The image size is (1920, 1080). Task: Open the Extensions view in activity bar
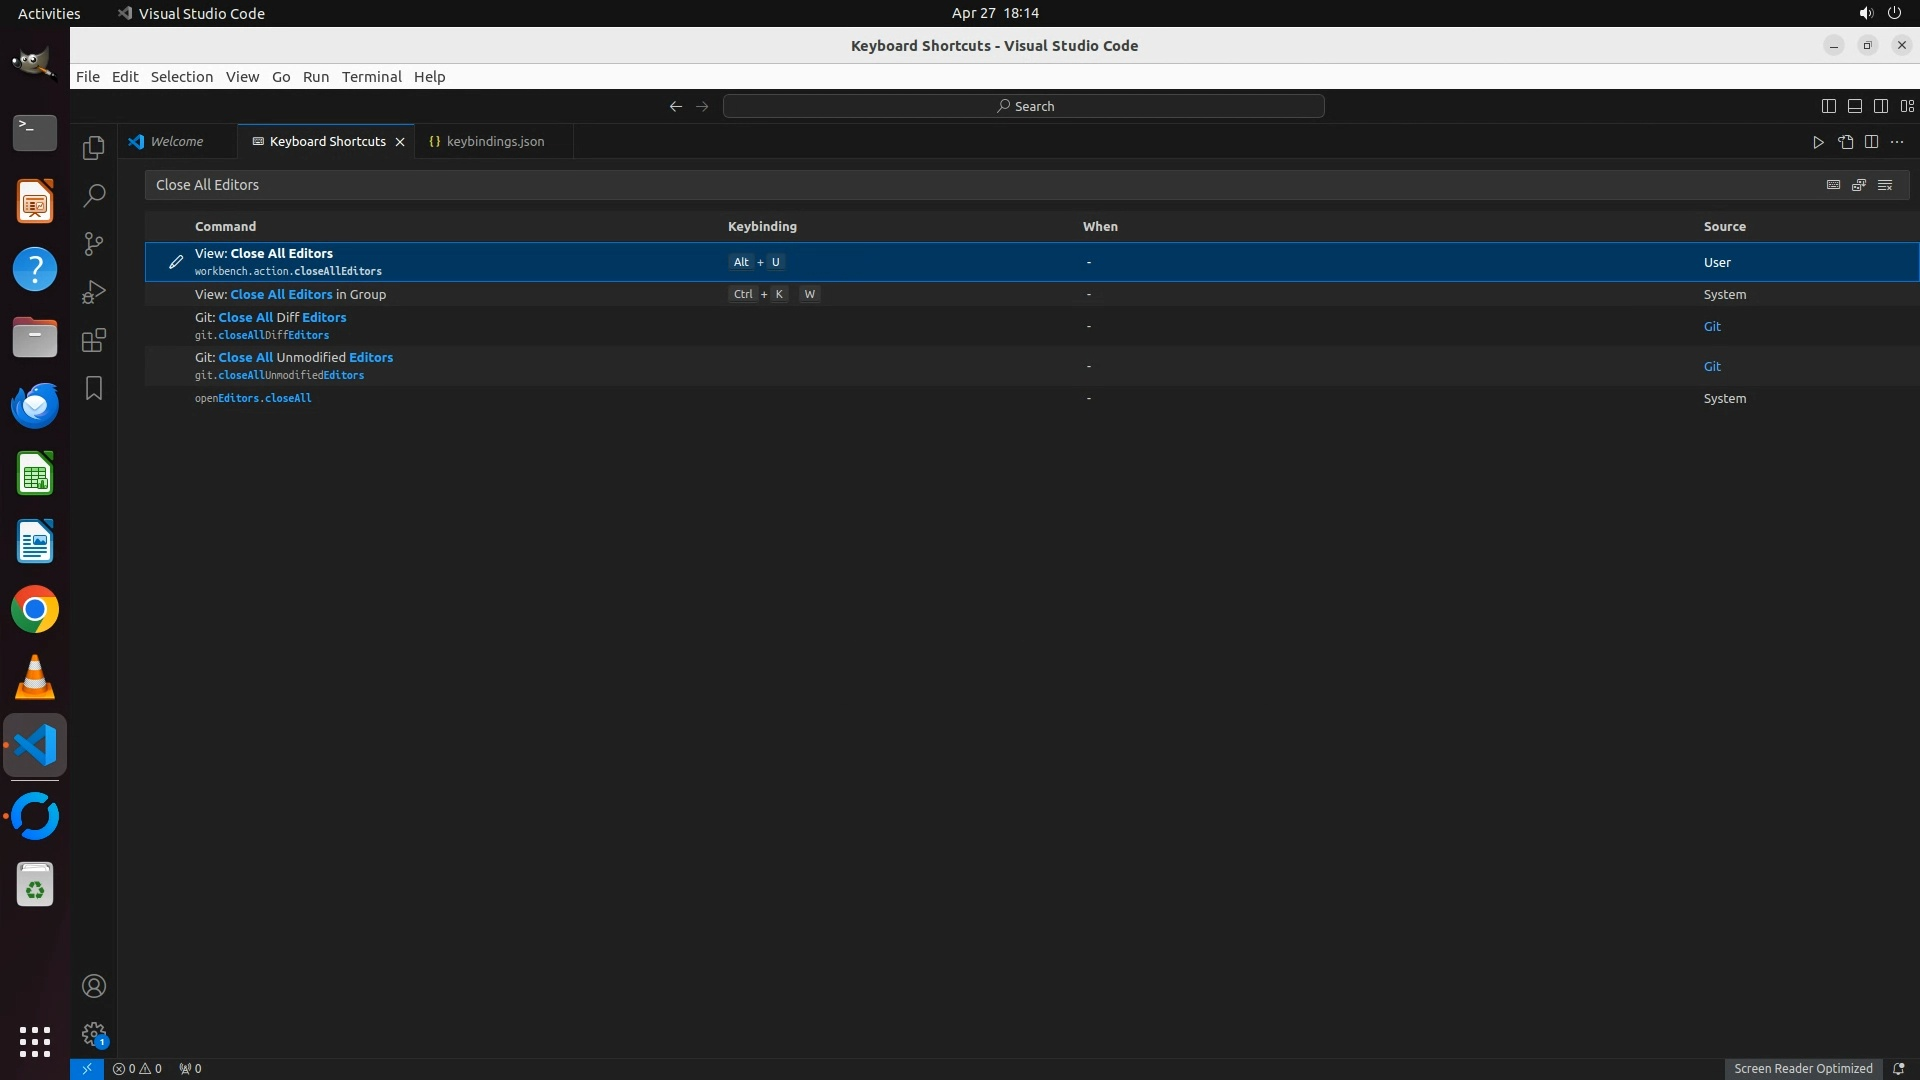pos(93,340)
